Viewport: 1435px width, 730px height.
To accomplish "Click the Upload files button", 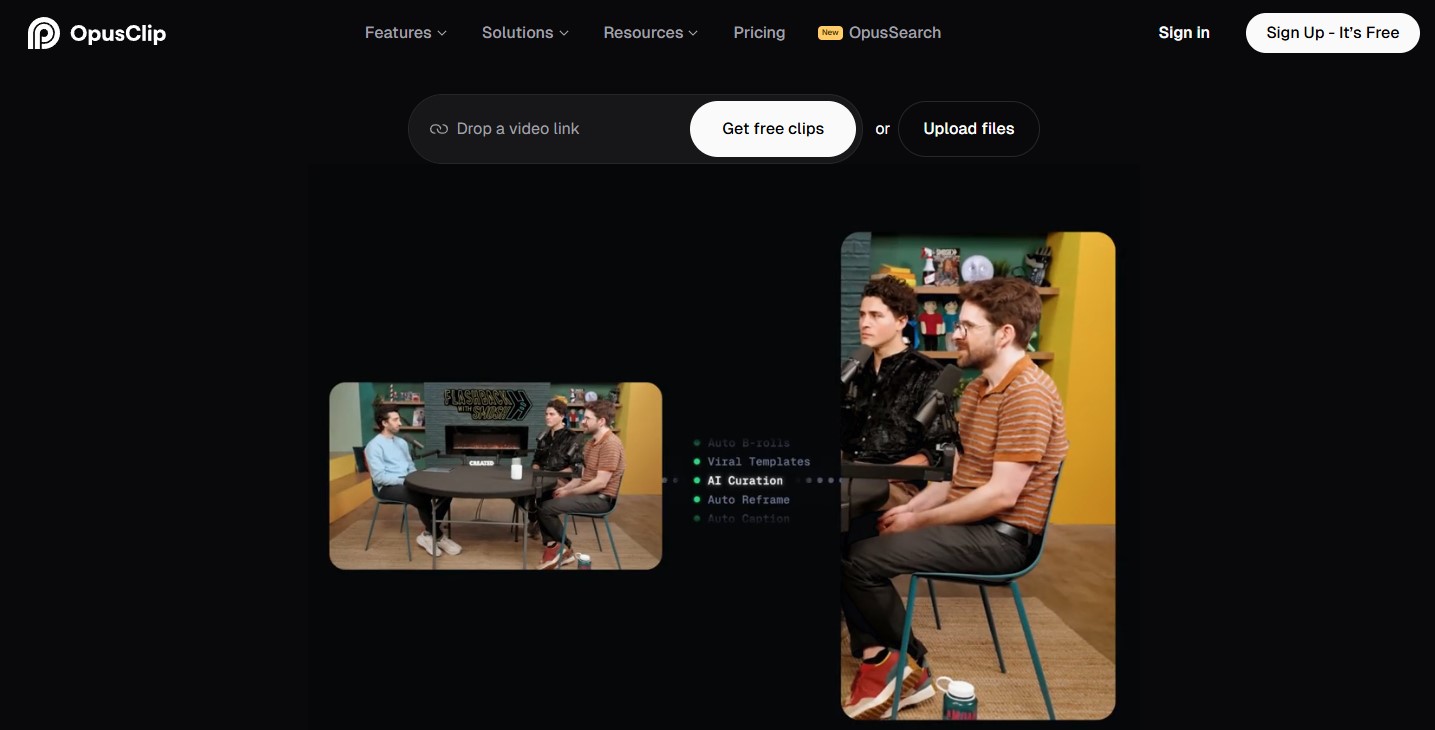I will pyautogui.click(x=968, y=129).
